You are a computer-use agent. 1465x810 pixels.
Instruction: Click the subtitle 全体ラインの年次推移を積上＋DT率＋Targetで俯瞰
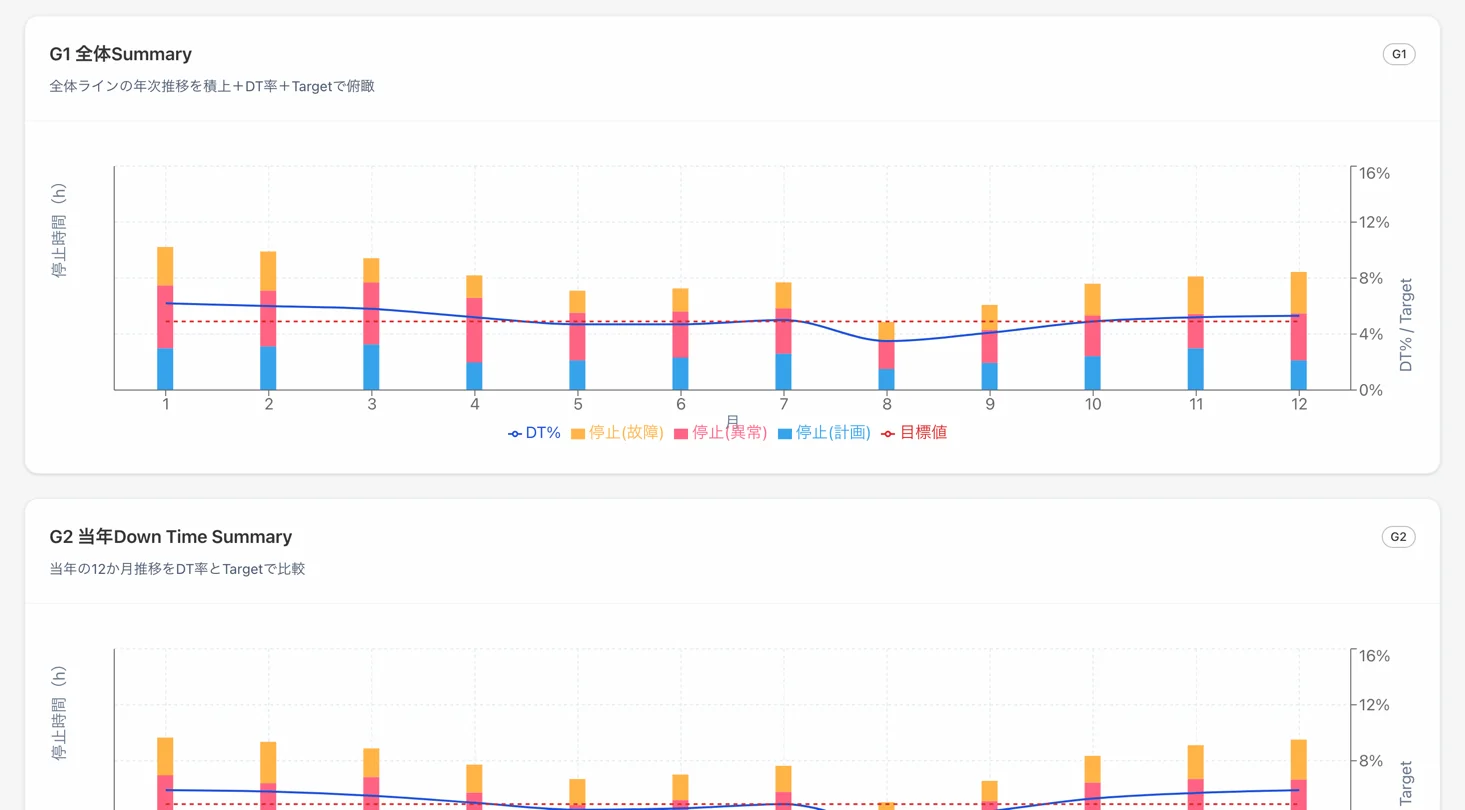click(212, 86)
